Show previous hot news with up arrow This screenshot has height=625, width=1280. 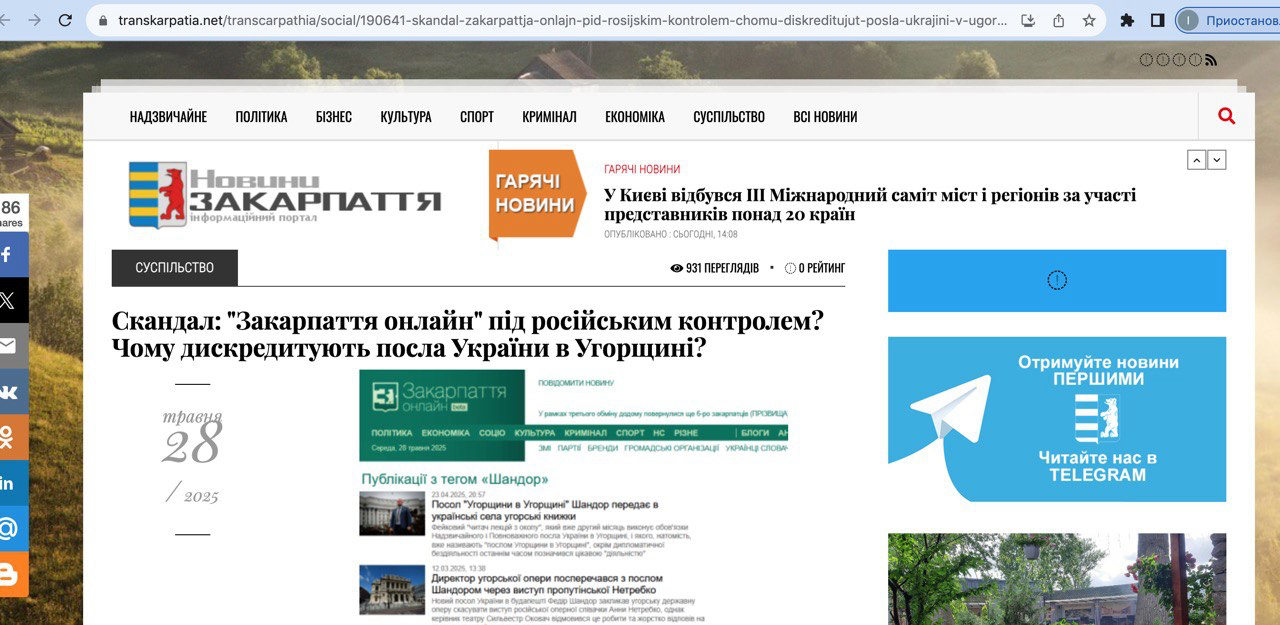[x=1197, y=160]
